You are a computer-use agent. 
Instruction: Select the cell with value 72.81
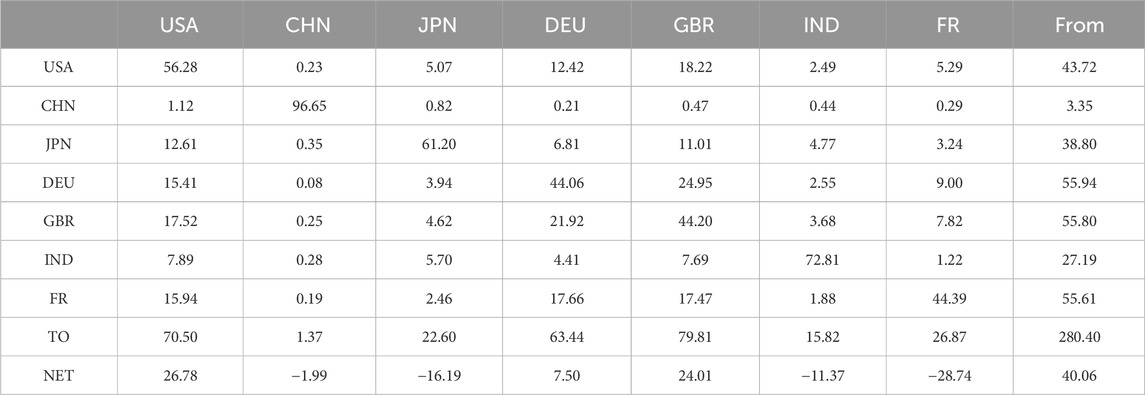click(x=822, y=261)
